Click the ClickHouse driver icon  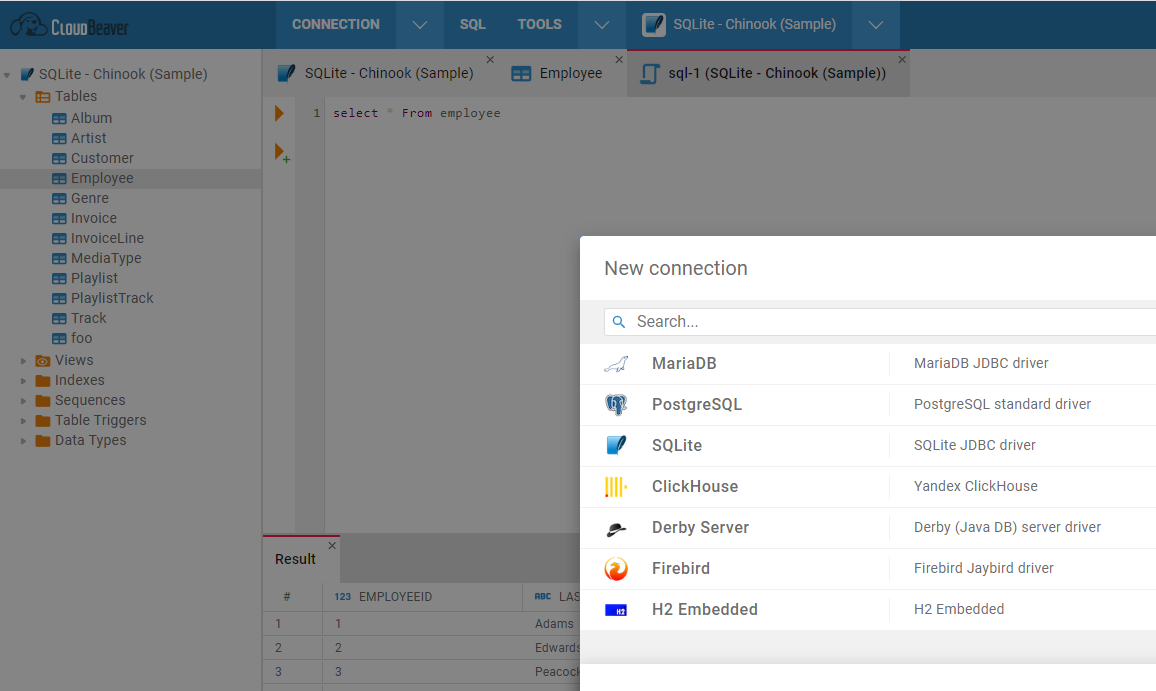click(617, 486)
